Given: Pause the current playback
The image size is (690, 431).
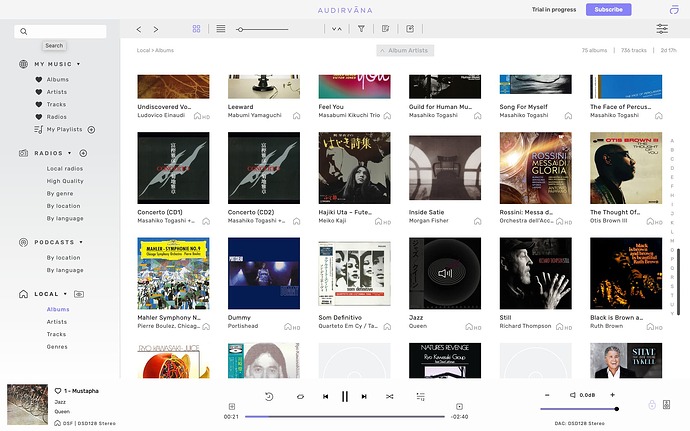Looking at the screenshot, I should click(x=345, y=397).
